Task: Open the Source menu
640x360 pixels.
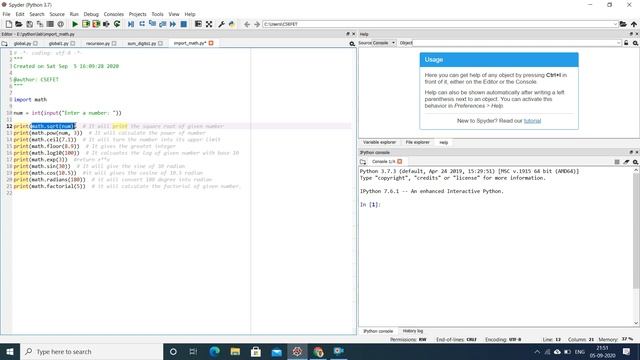Action: pos(57,14)
